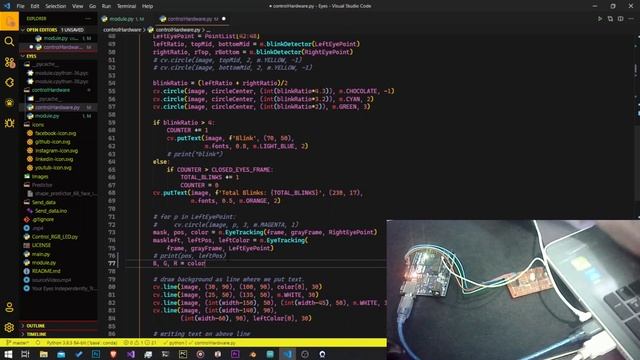
Task: Click the Open Changes icon in editor toolbar
Action: [610, 19]
